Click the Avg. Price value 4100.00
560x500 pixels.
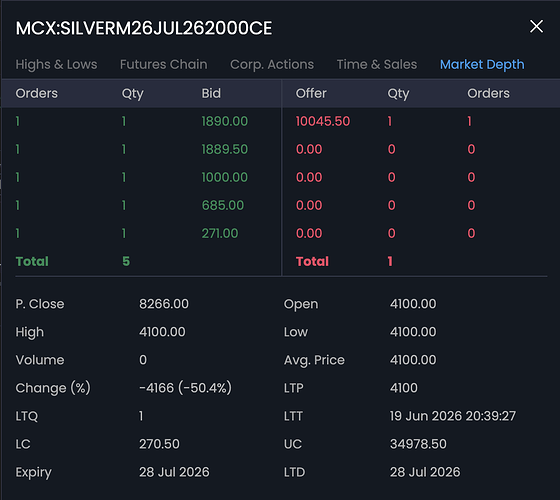413,360
